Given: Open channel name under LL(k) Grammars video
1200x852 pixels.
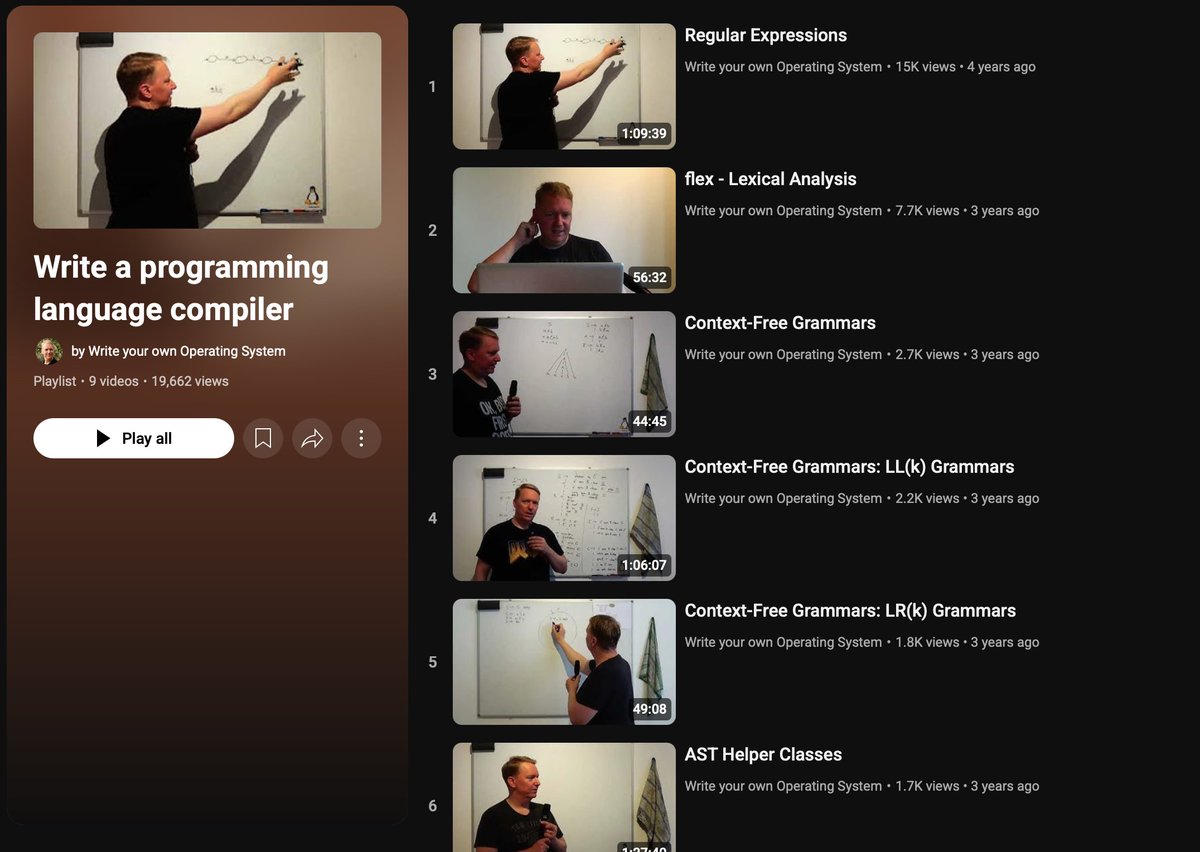Looking at the screenshot, I should (x=783, y=499).
